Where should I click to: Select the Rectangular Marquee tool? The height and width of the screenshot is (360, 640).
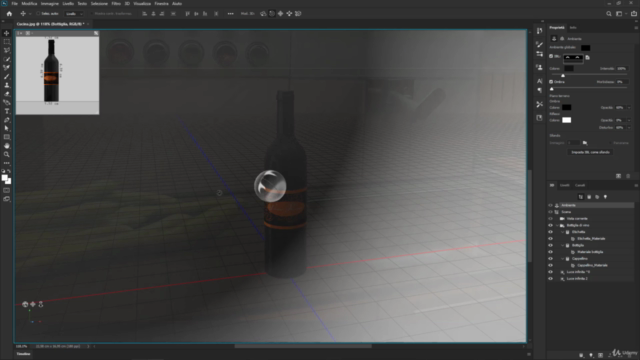[7, 42]
